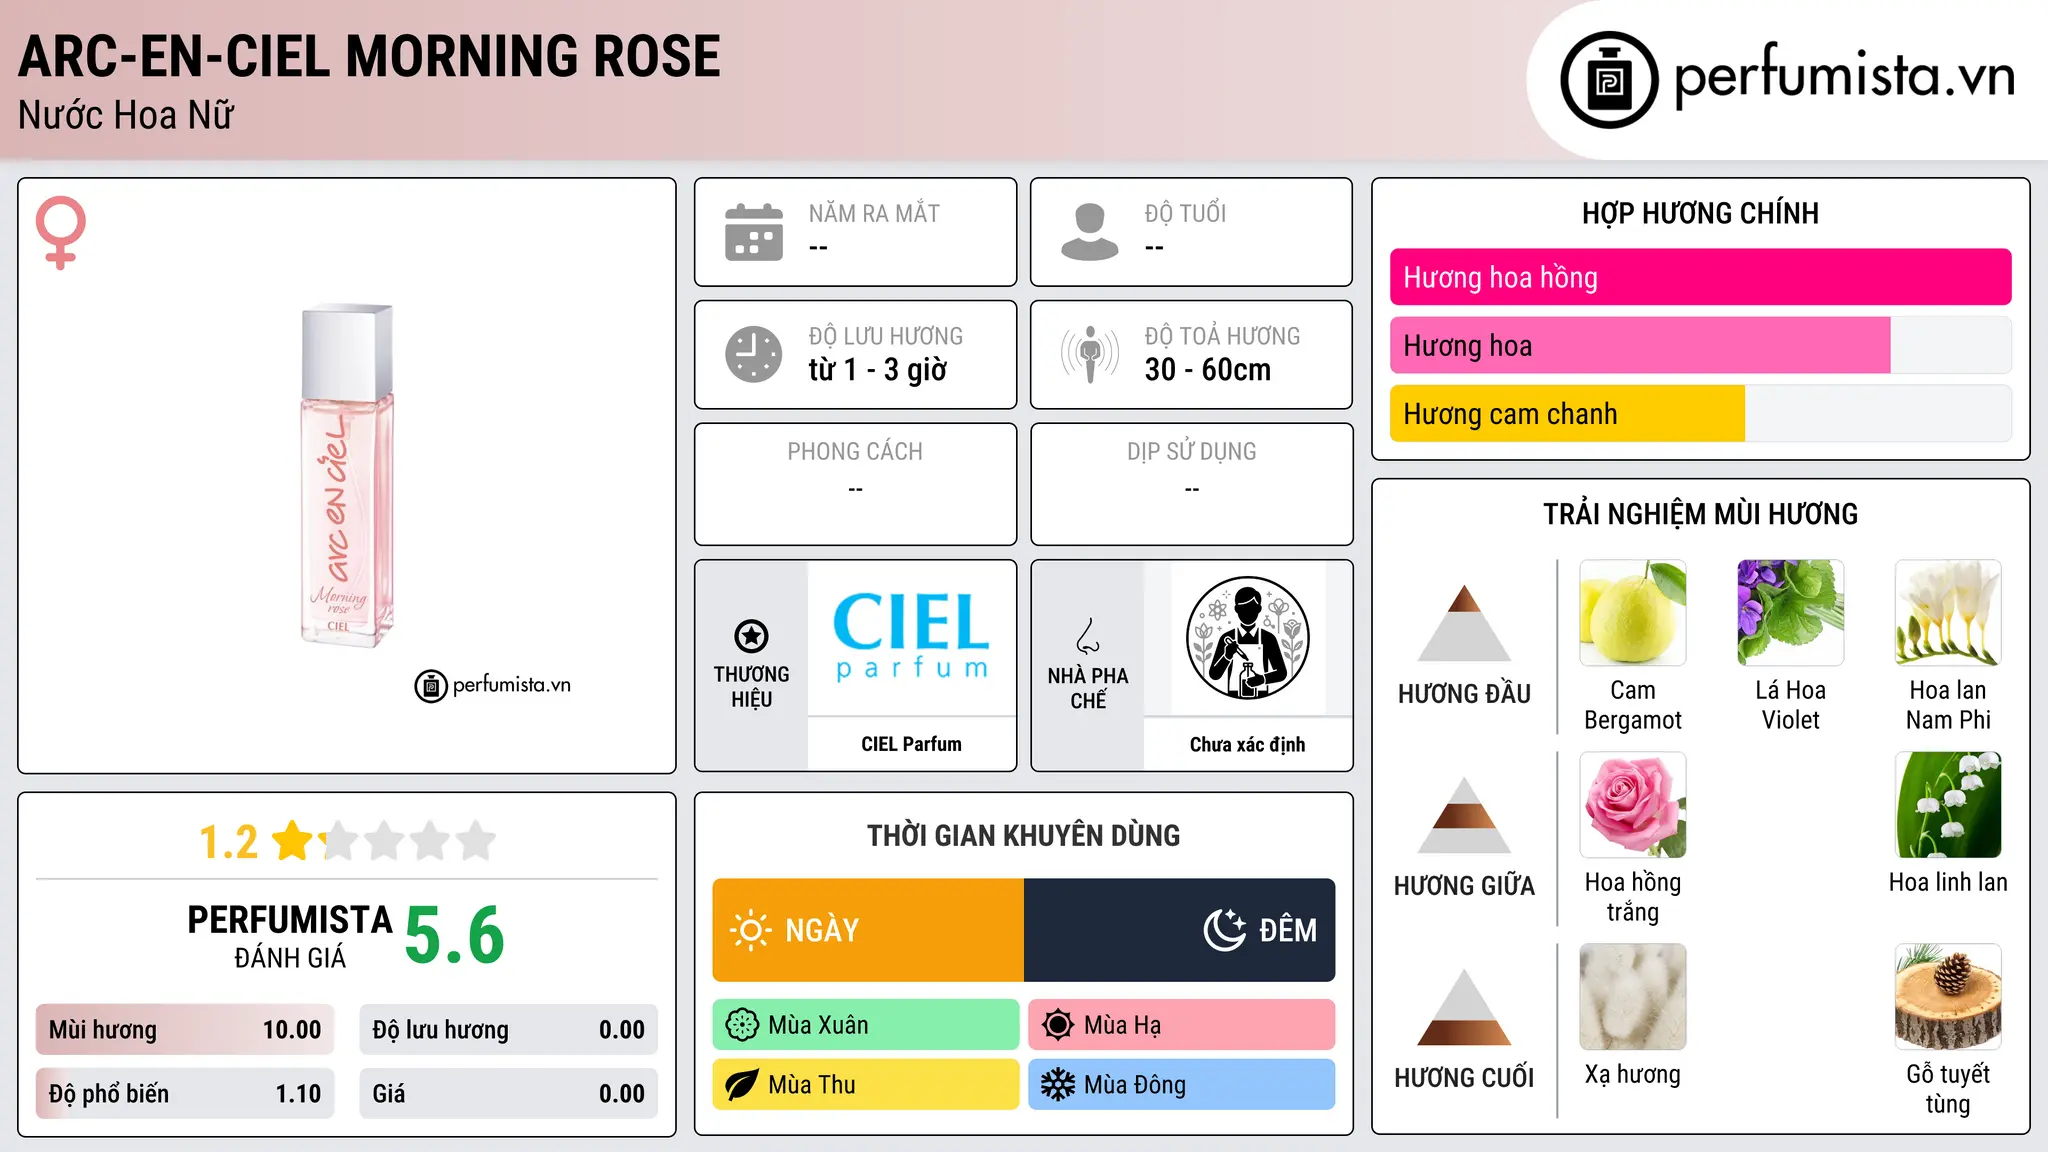This screenshot has width=2048, height=1152.
Task: Click the perfumista.vn site name text
Action: click(x=1845, y=77)
